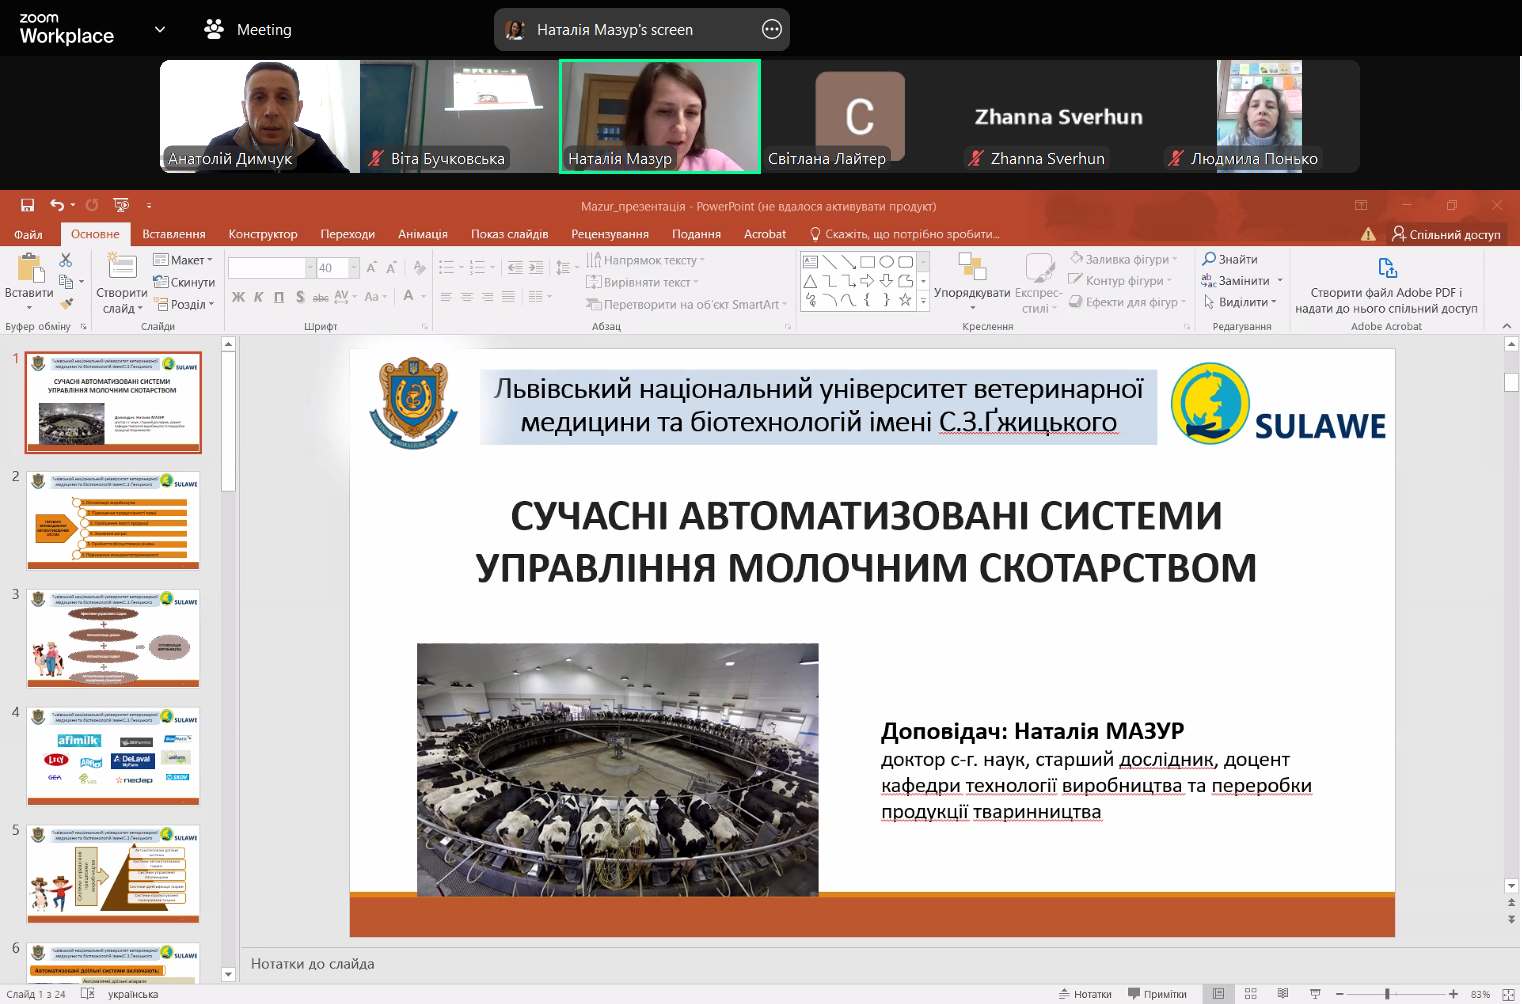Click the Знайти search tool

1230,259
